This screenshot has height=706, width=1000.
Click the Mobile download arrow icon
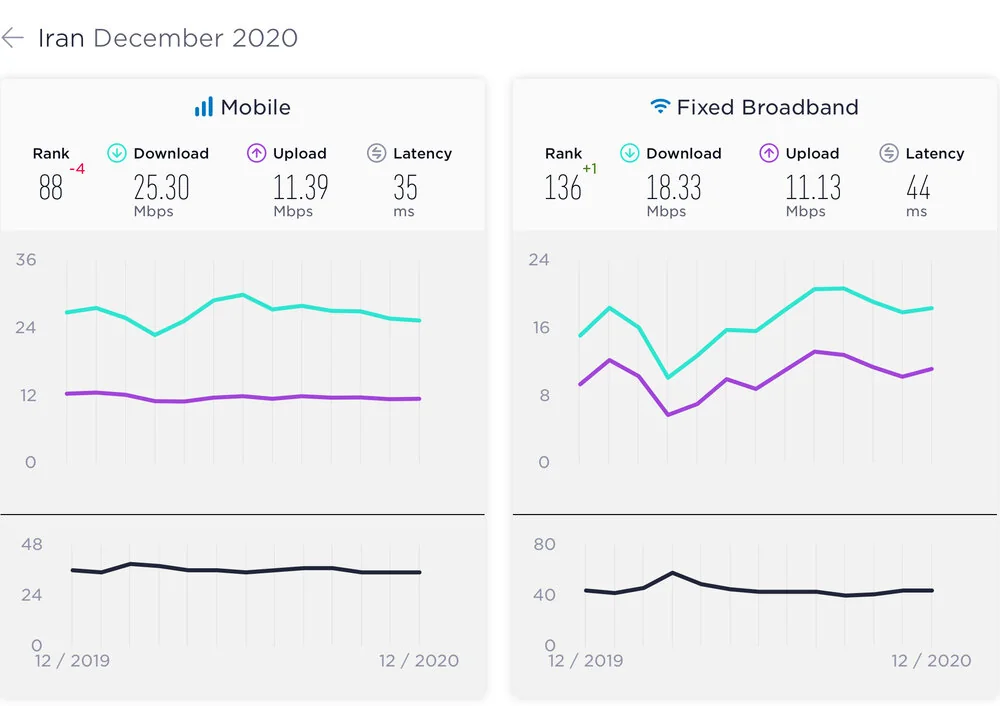(x=117, y=153)
